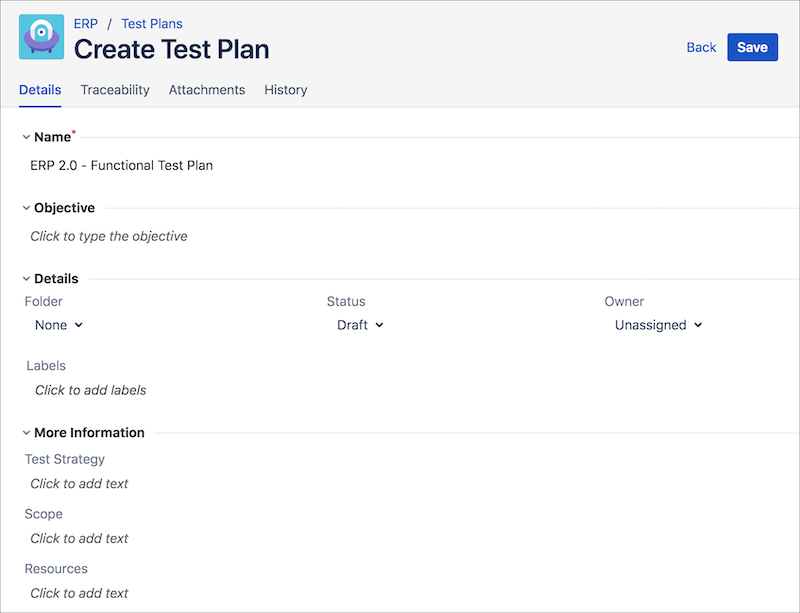Click to type the objective
The width and height of the screenshot is (800, 613).
coord(109,237)
